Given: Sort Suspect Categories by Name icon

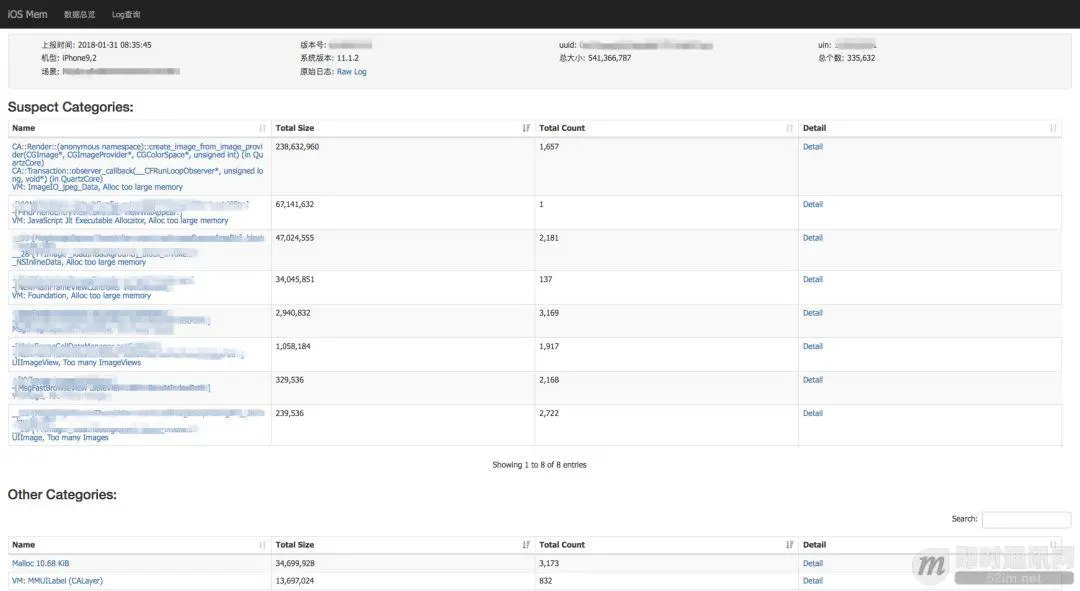Looking at the screenshot, I should (x=262, y=128).
